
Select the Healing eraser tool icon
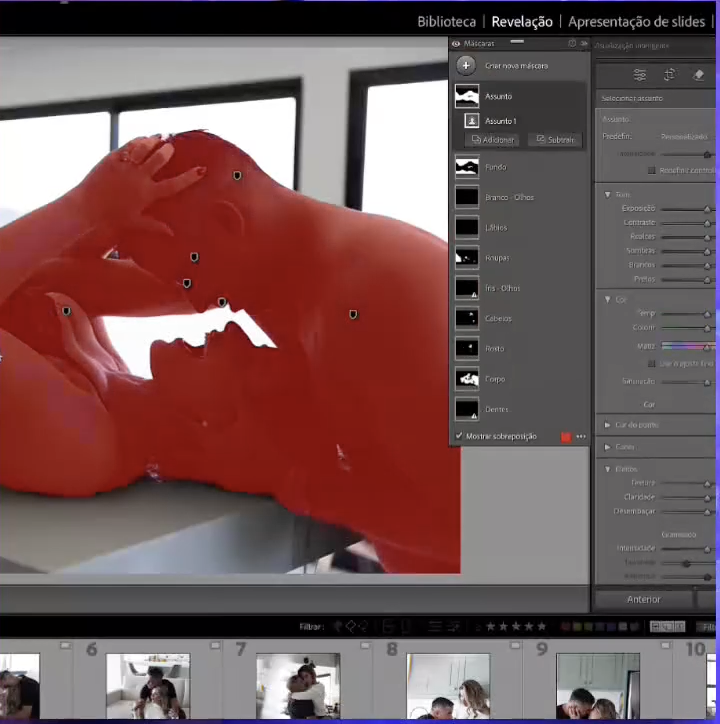[x=698, y=75]
